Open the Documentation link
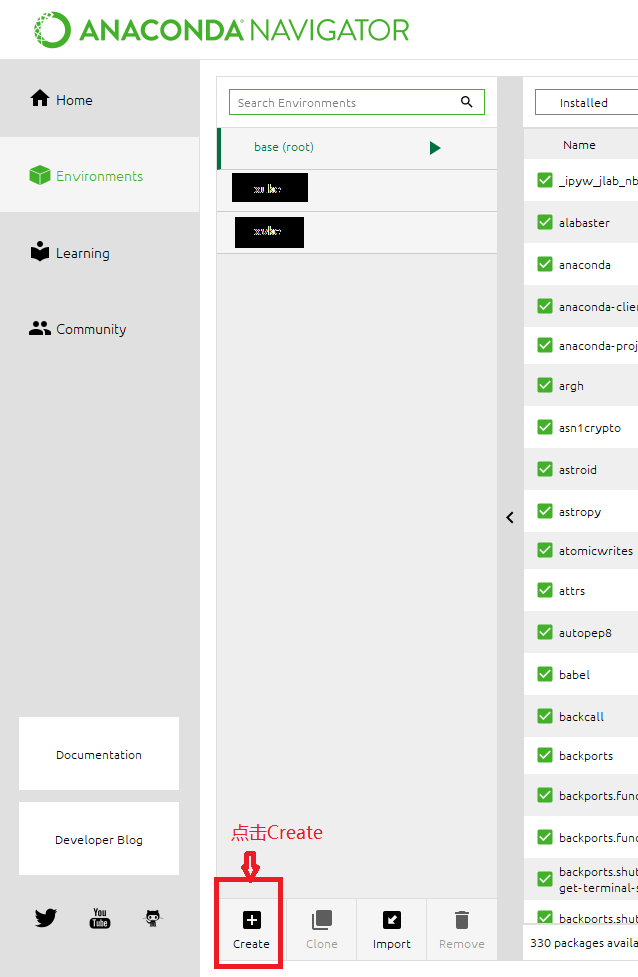 (x=99, y=753)
